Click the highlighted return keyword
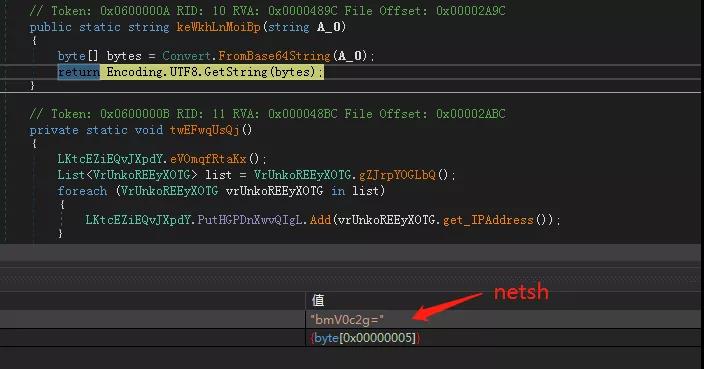 click(x=79, y=72)
